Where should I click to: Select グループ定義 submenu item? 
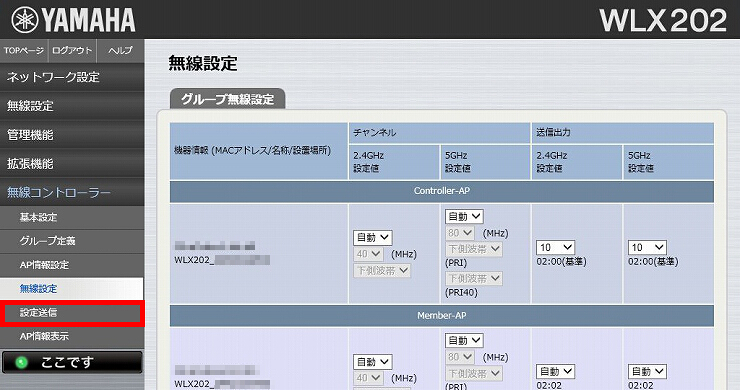tap(72, 241)
